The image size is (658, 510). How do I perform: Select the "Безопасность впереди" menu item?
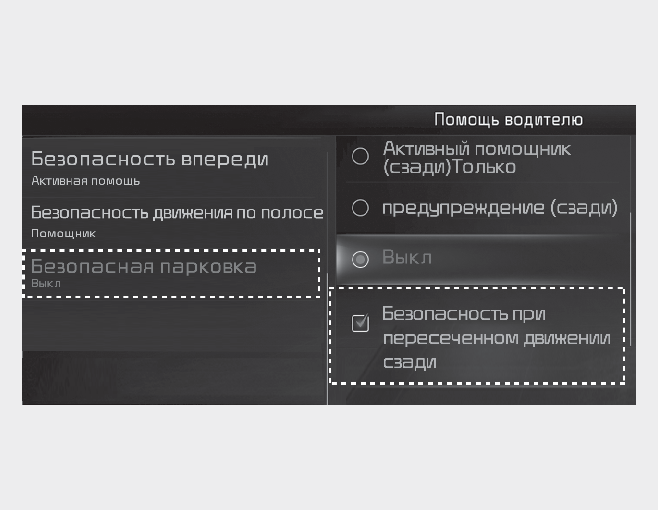[150, 159]
